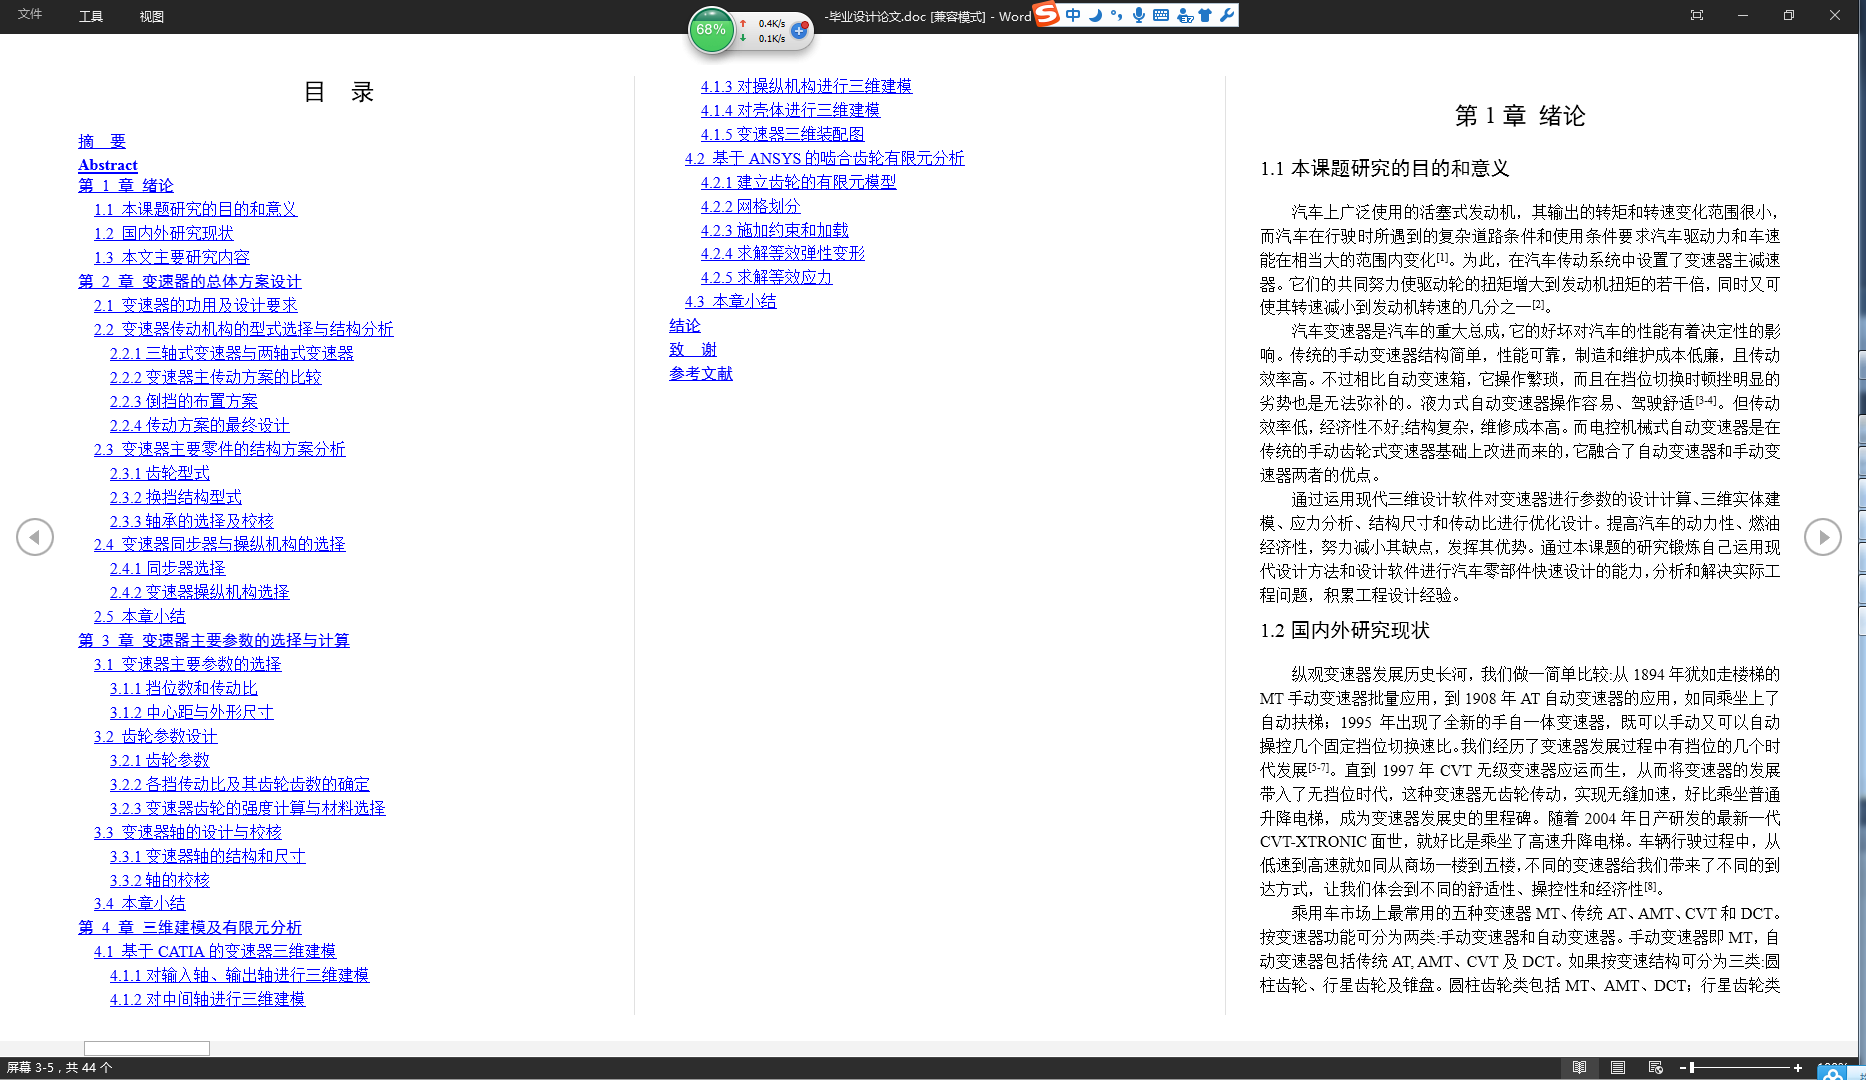Click the Sogou input method S logo
The image size is (1866, 1080).
click(1046, 14)
